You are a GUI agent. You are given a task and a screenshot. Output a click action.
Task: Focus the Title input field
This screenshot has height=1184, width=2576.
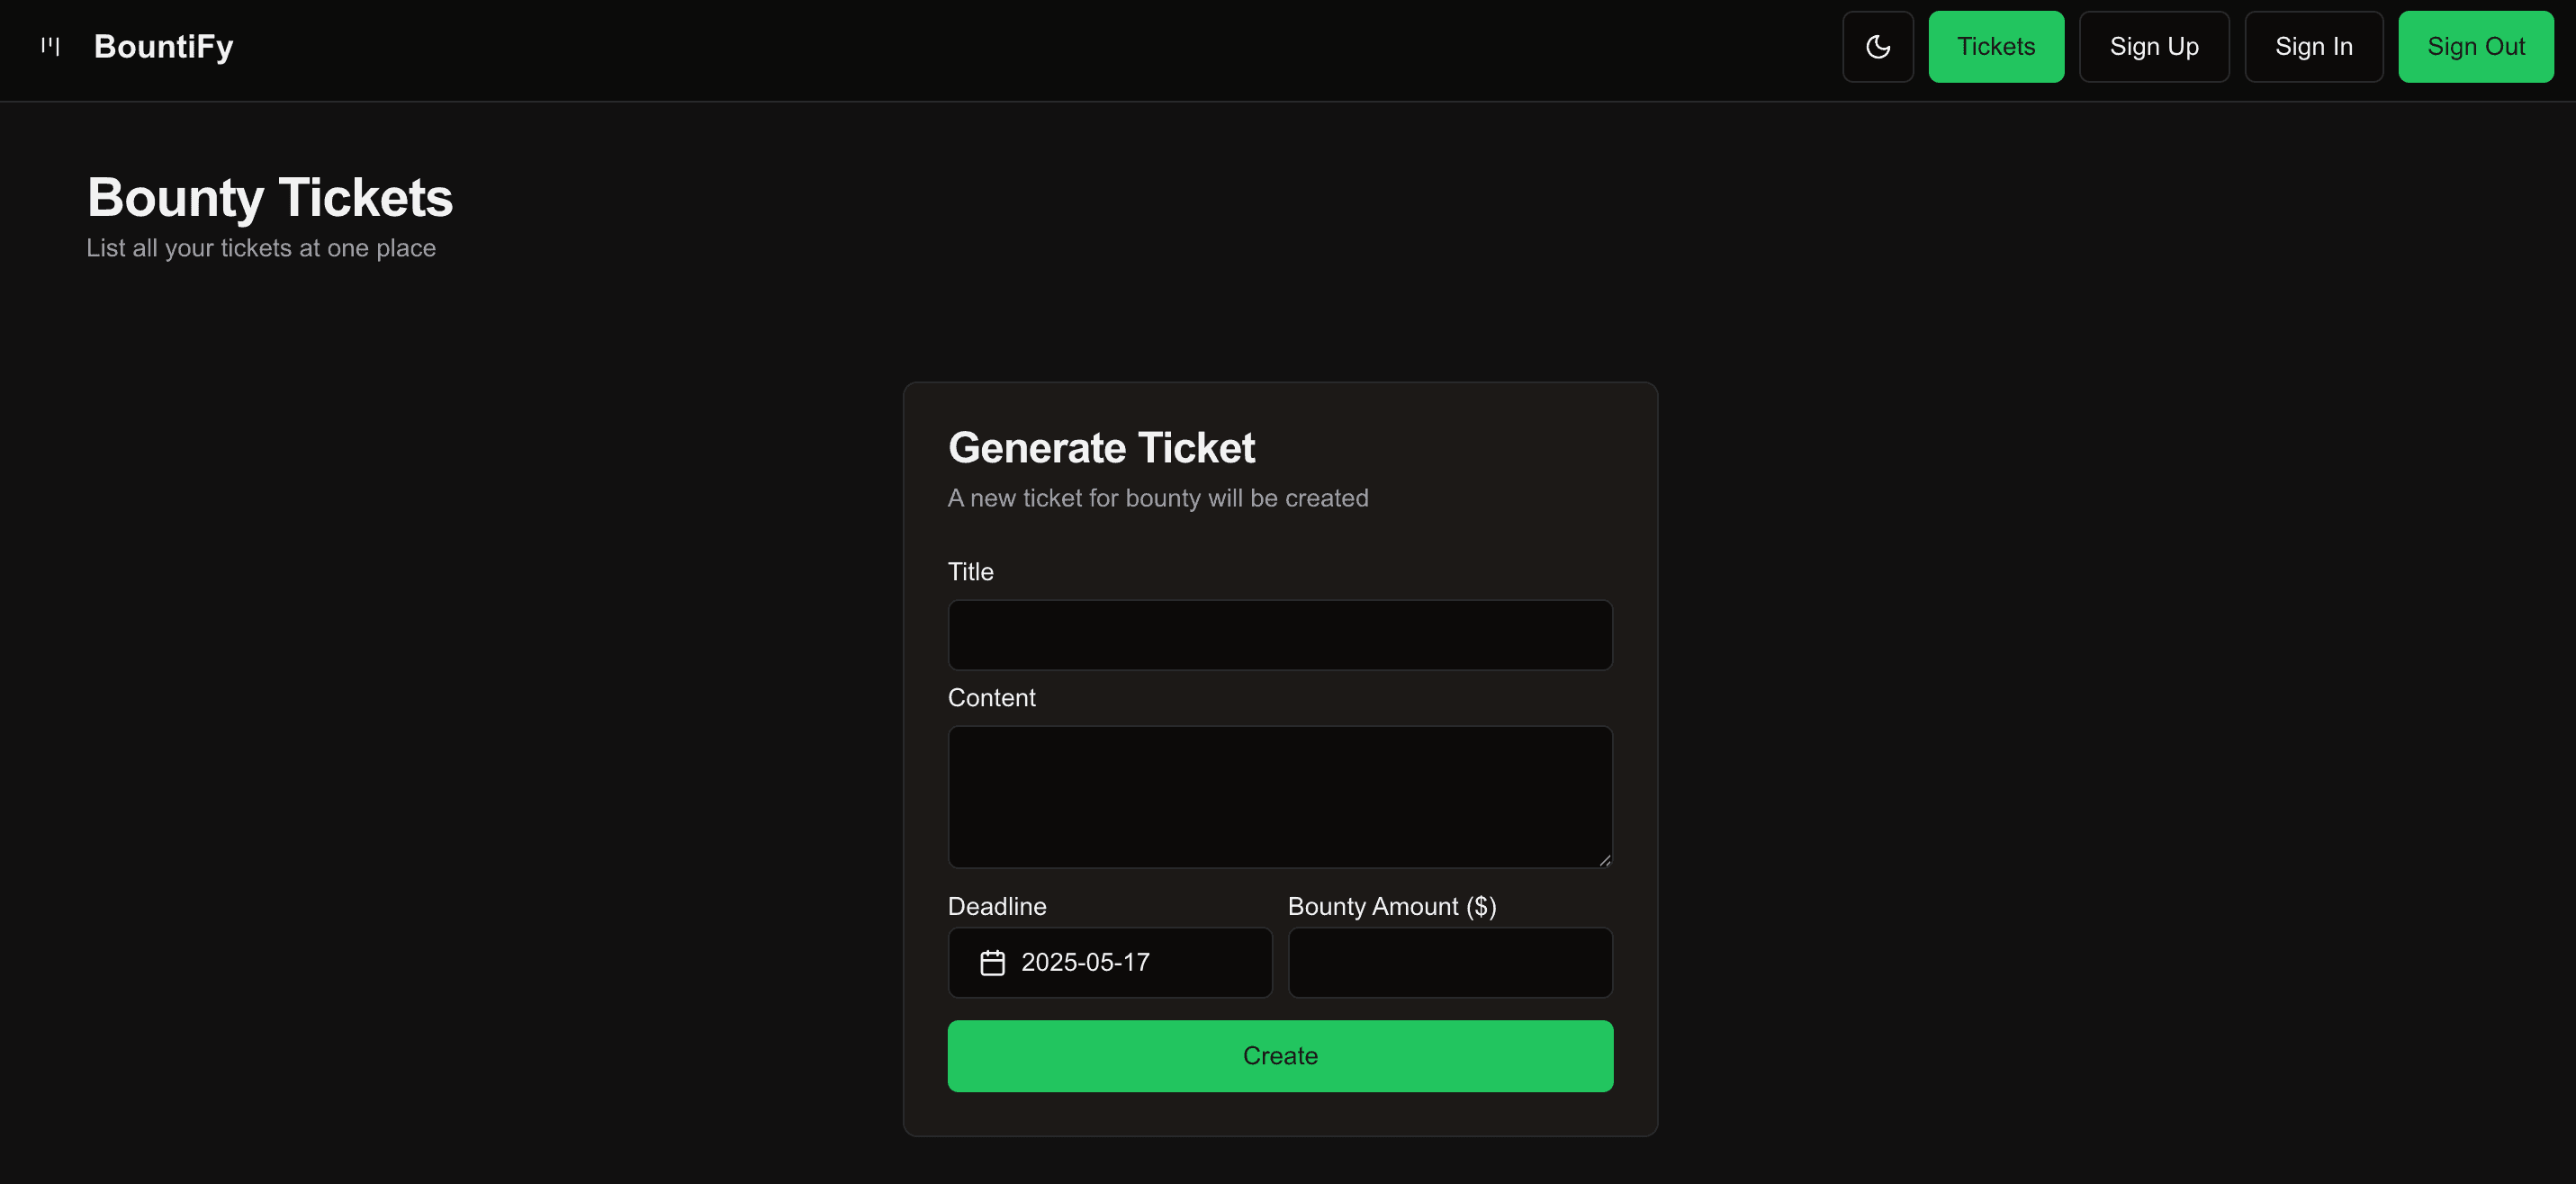pyautogui.click(x=1280, y=635)
